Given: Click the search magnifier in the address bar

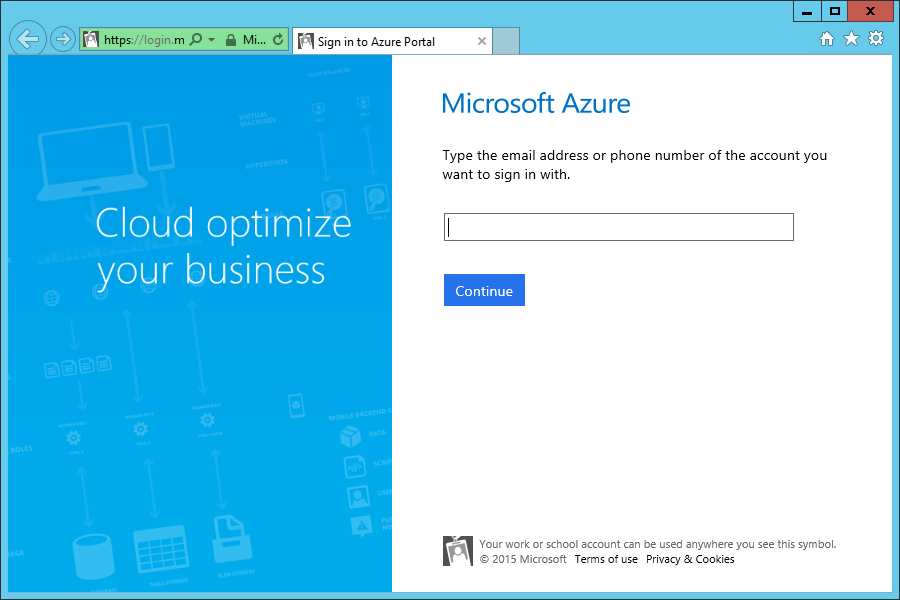Looking at the screenshot, I should pyautogui.click(x=196, y=40).
